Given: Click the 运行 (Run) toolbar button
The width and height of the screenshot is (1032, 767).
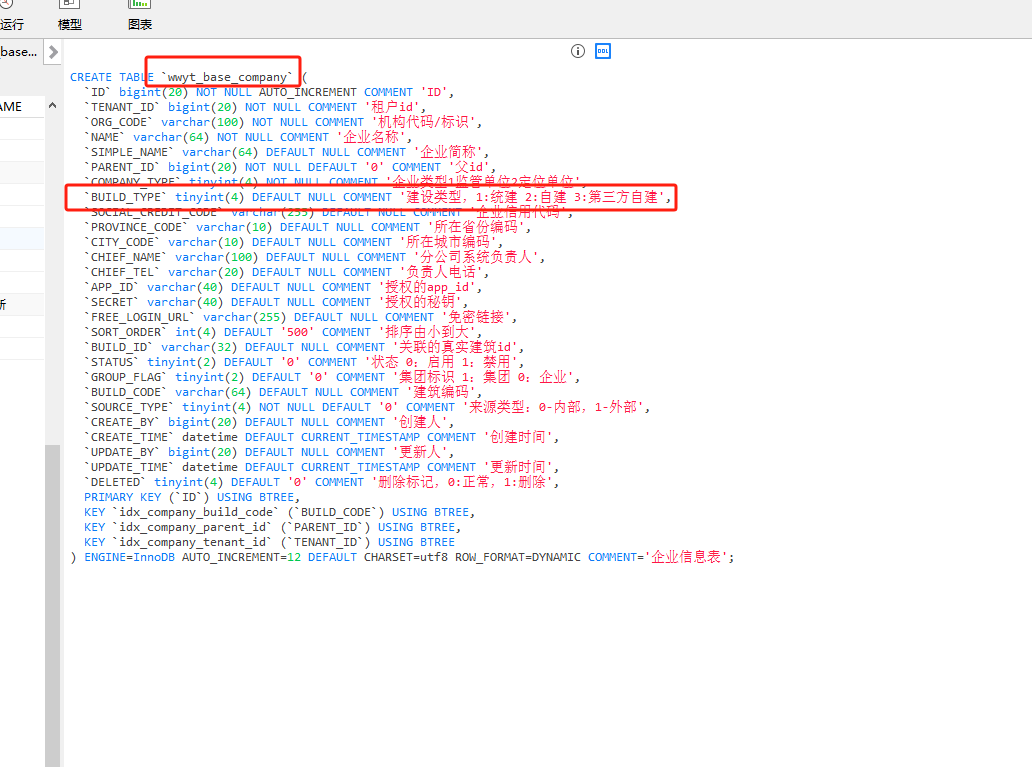Looking at the screenshot, I should pyautogui.click(x=11, y=16).
